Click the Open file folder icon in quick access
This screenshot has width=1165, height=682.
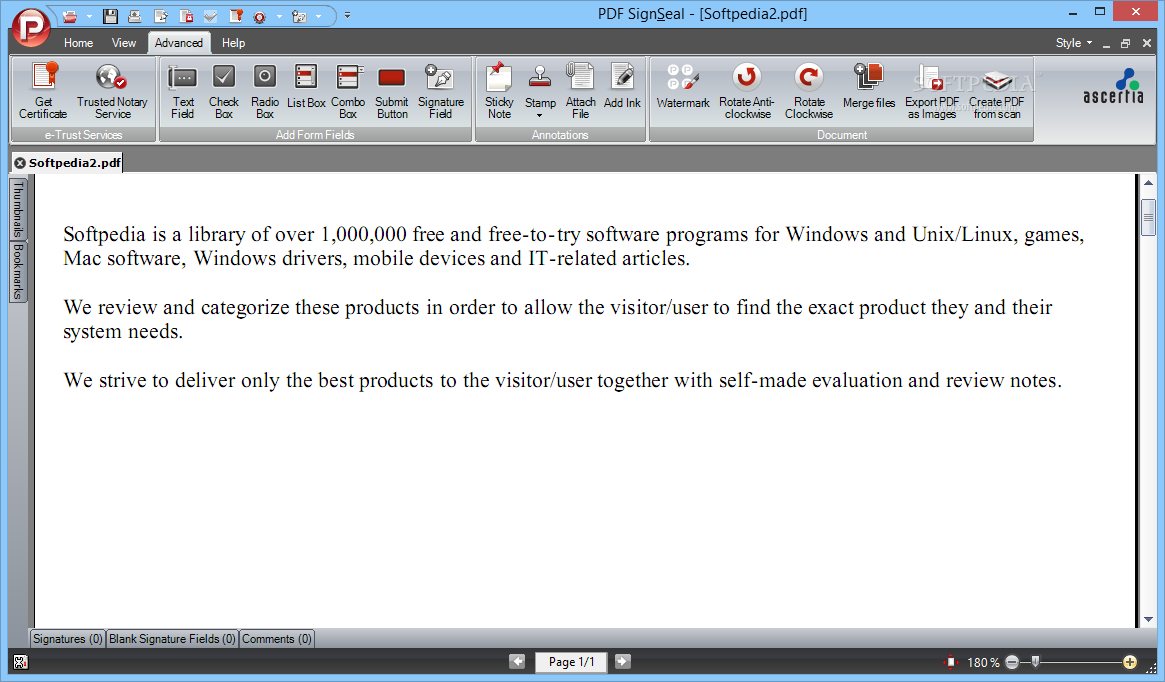(69, 16)
